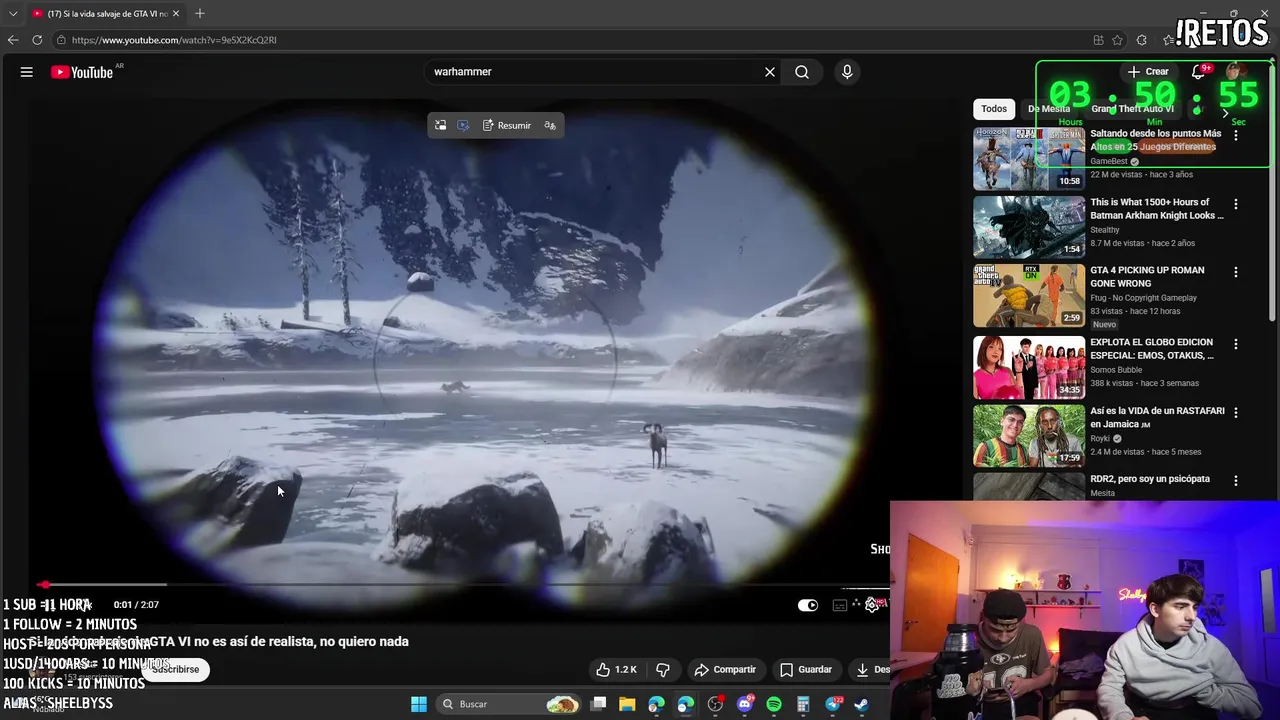This screenshot has height=720, width=1280.
Task: Open a new browser tab
Action: 200,13
